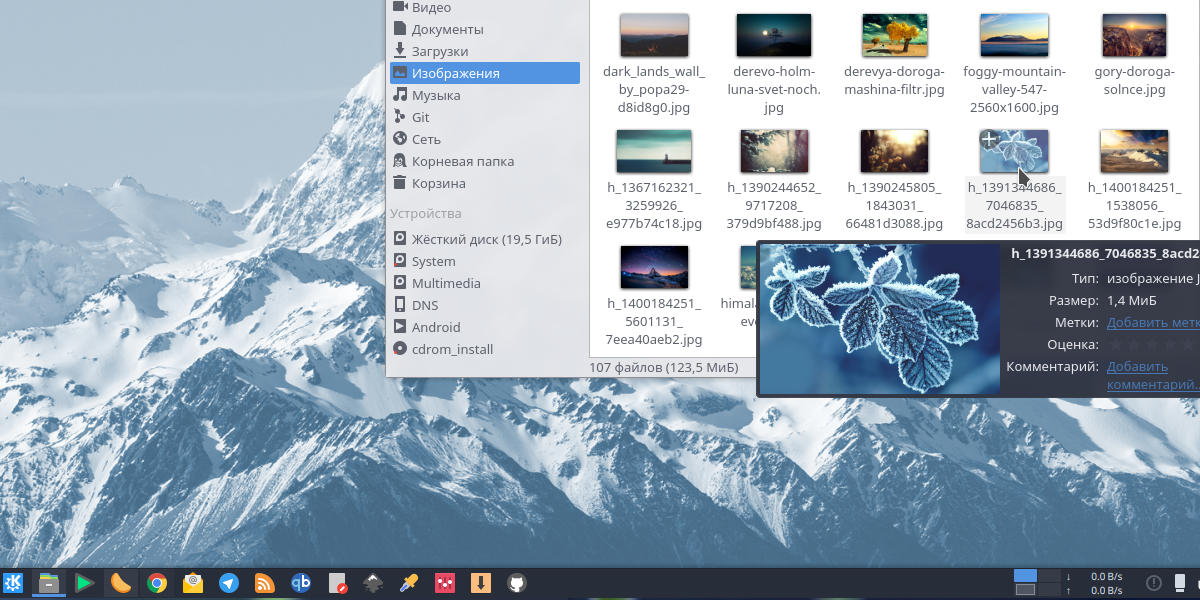Viewport: 1200px width, 600px height.
Task: Launch Google Chrome from the taskbar
Action: (x=156, y=583)
